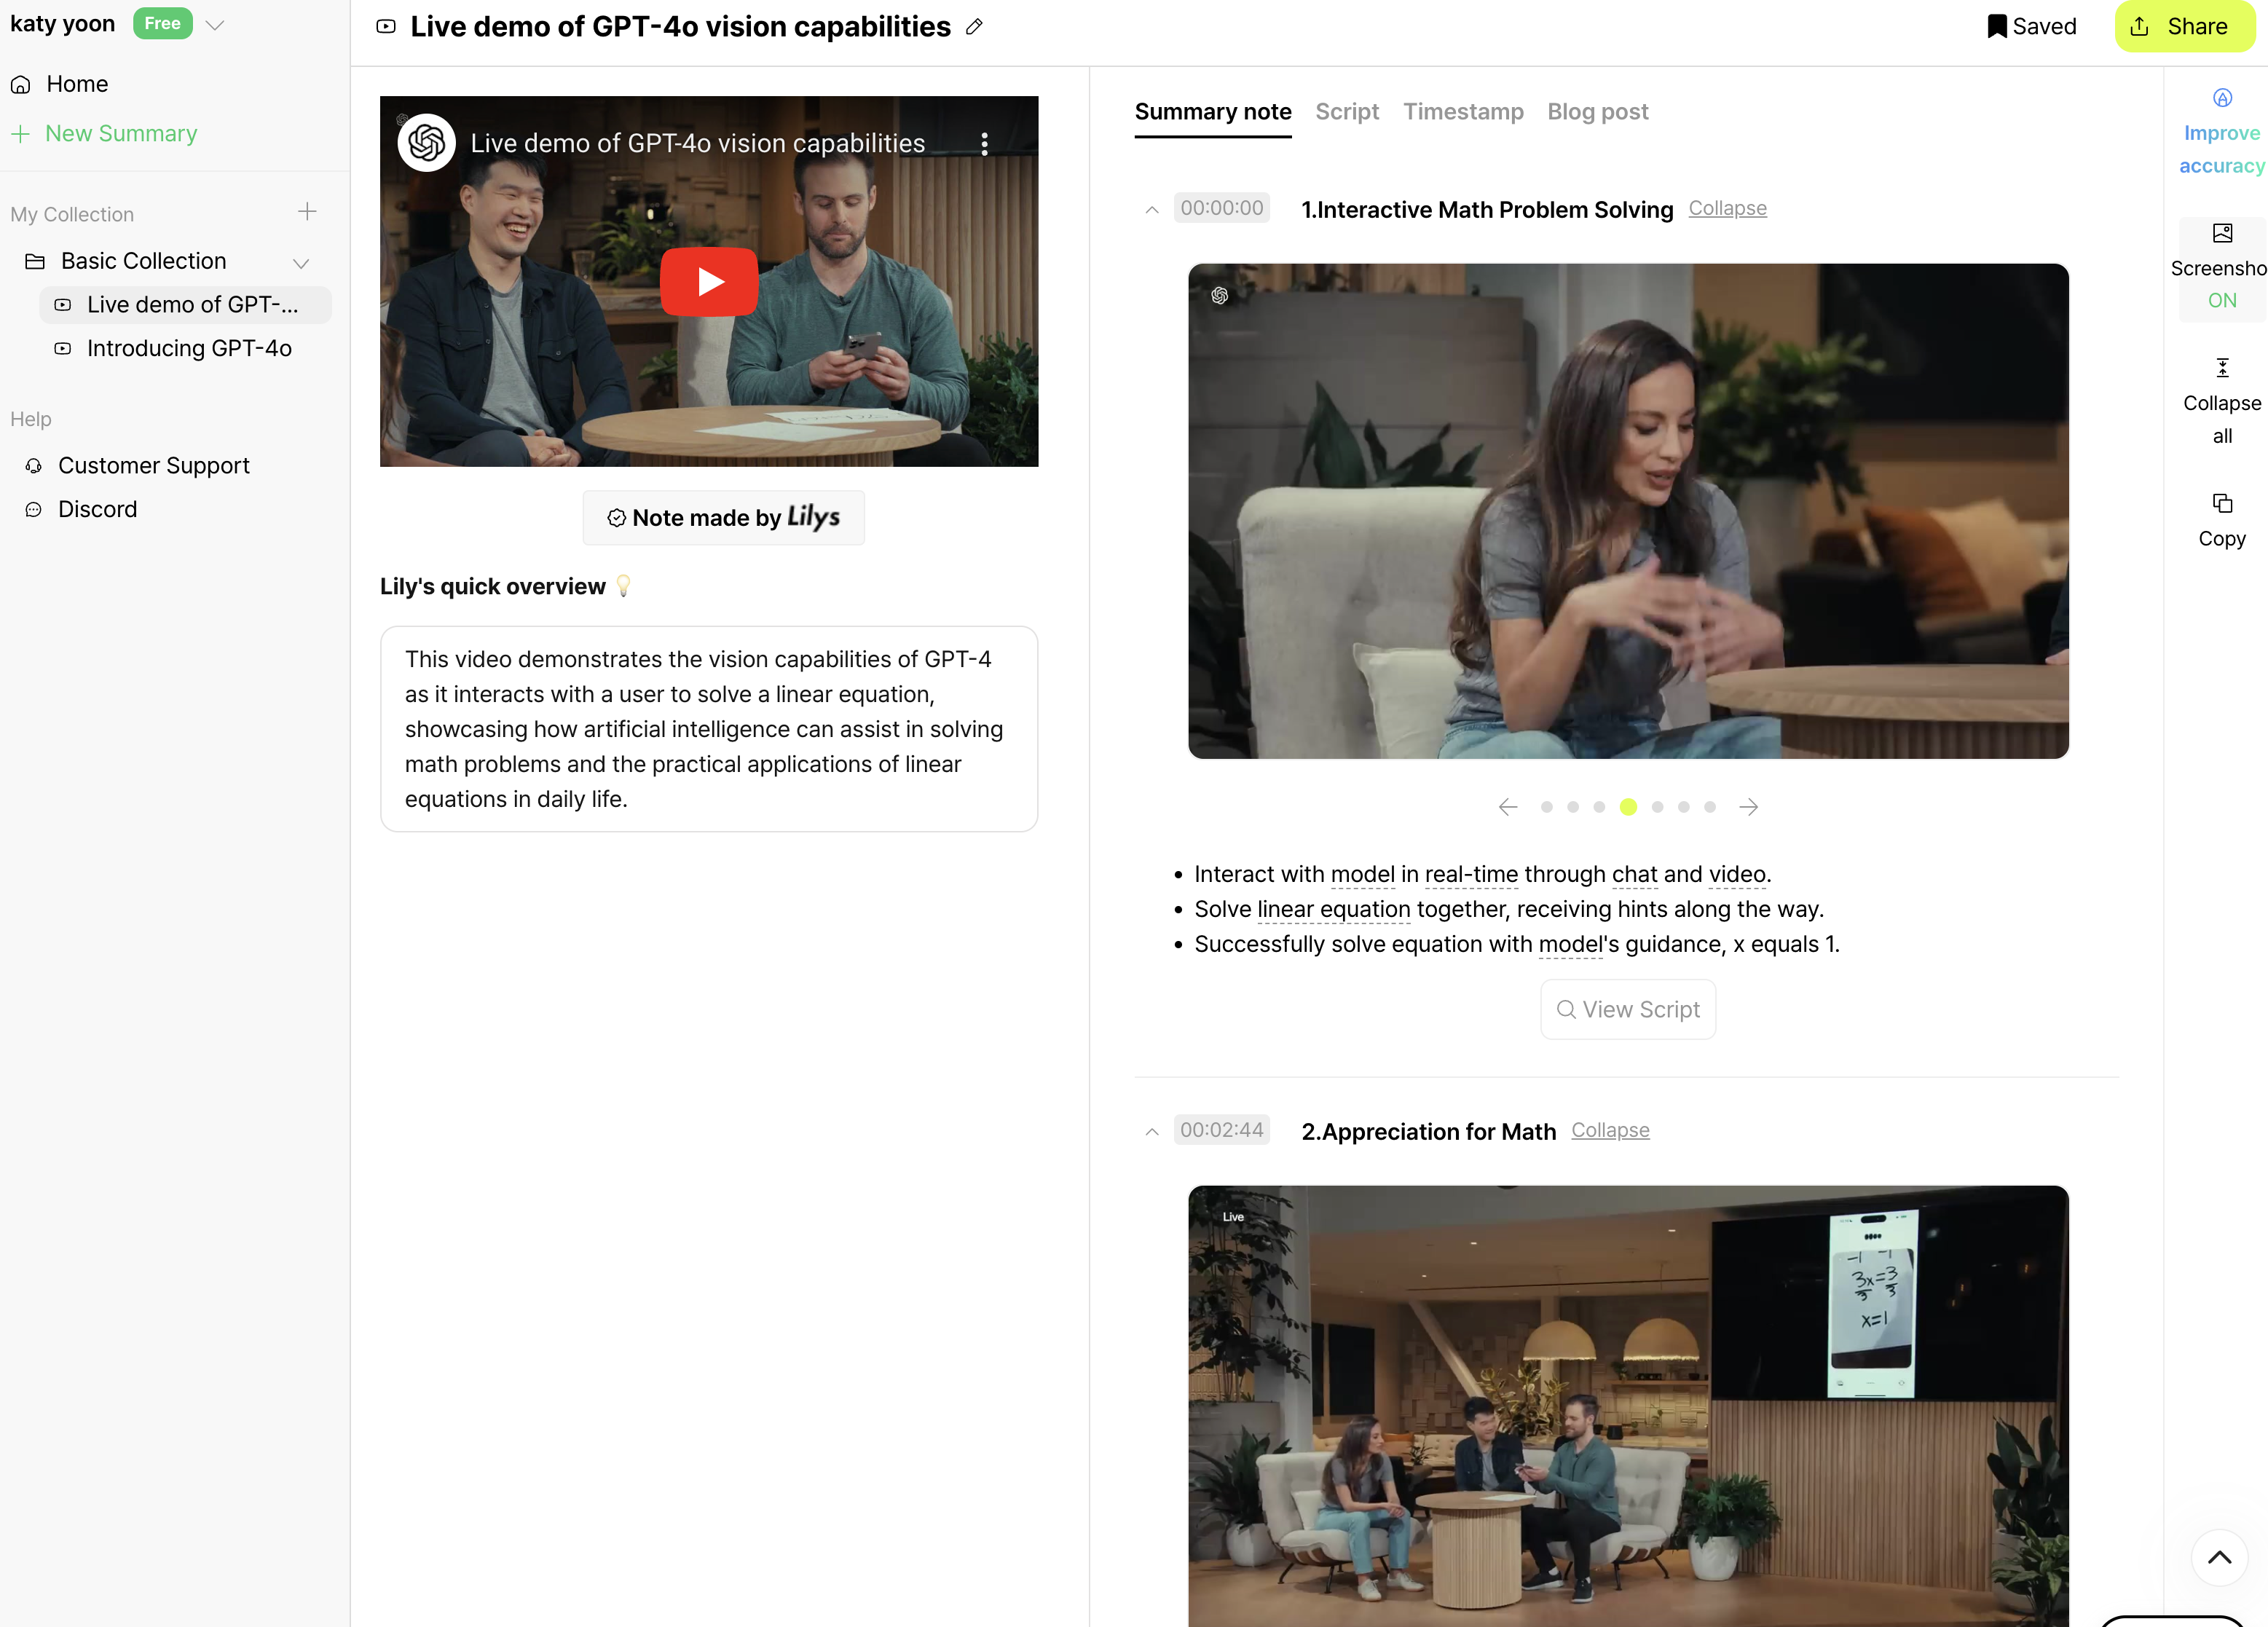Screen dimensions: 2268x1627
Task: Switch to the Blog post tab
Action: pos(1598,112)
